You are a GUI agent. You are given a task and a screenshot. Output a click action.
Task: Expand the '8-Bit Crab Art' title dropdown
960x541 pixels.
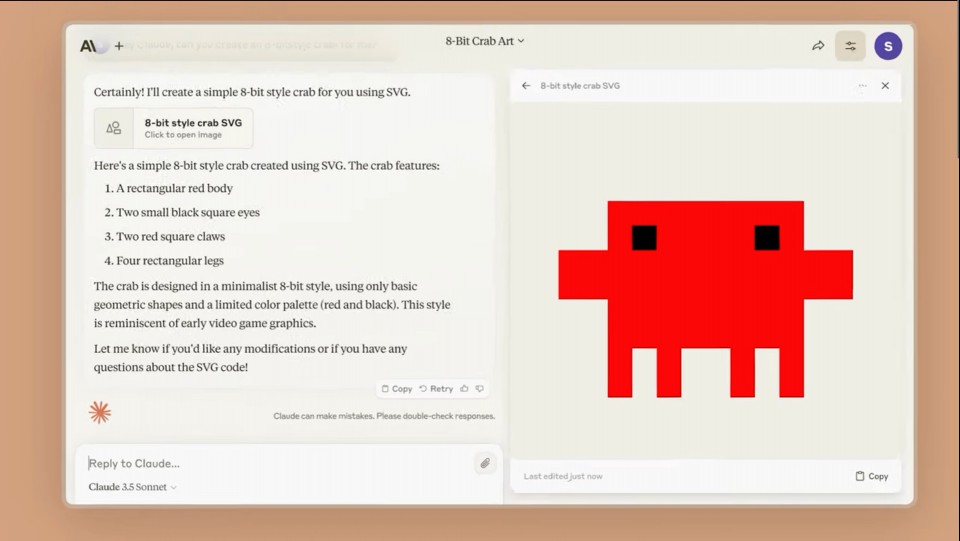pos(485,41)
